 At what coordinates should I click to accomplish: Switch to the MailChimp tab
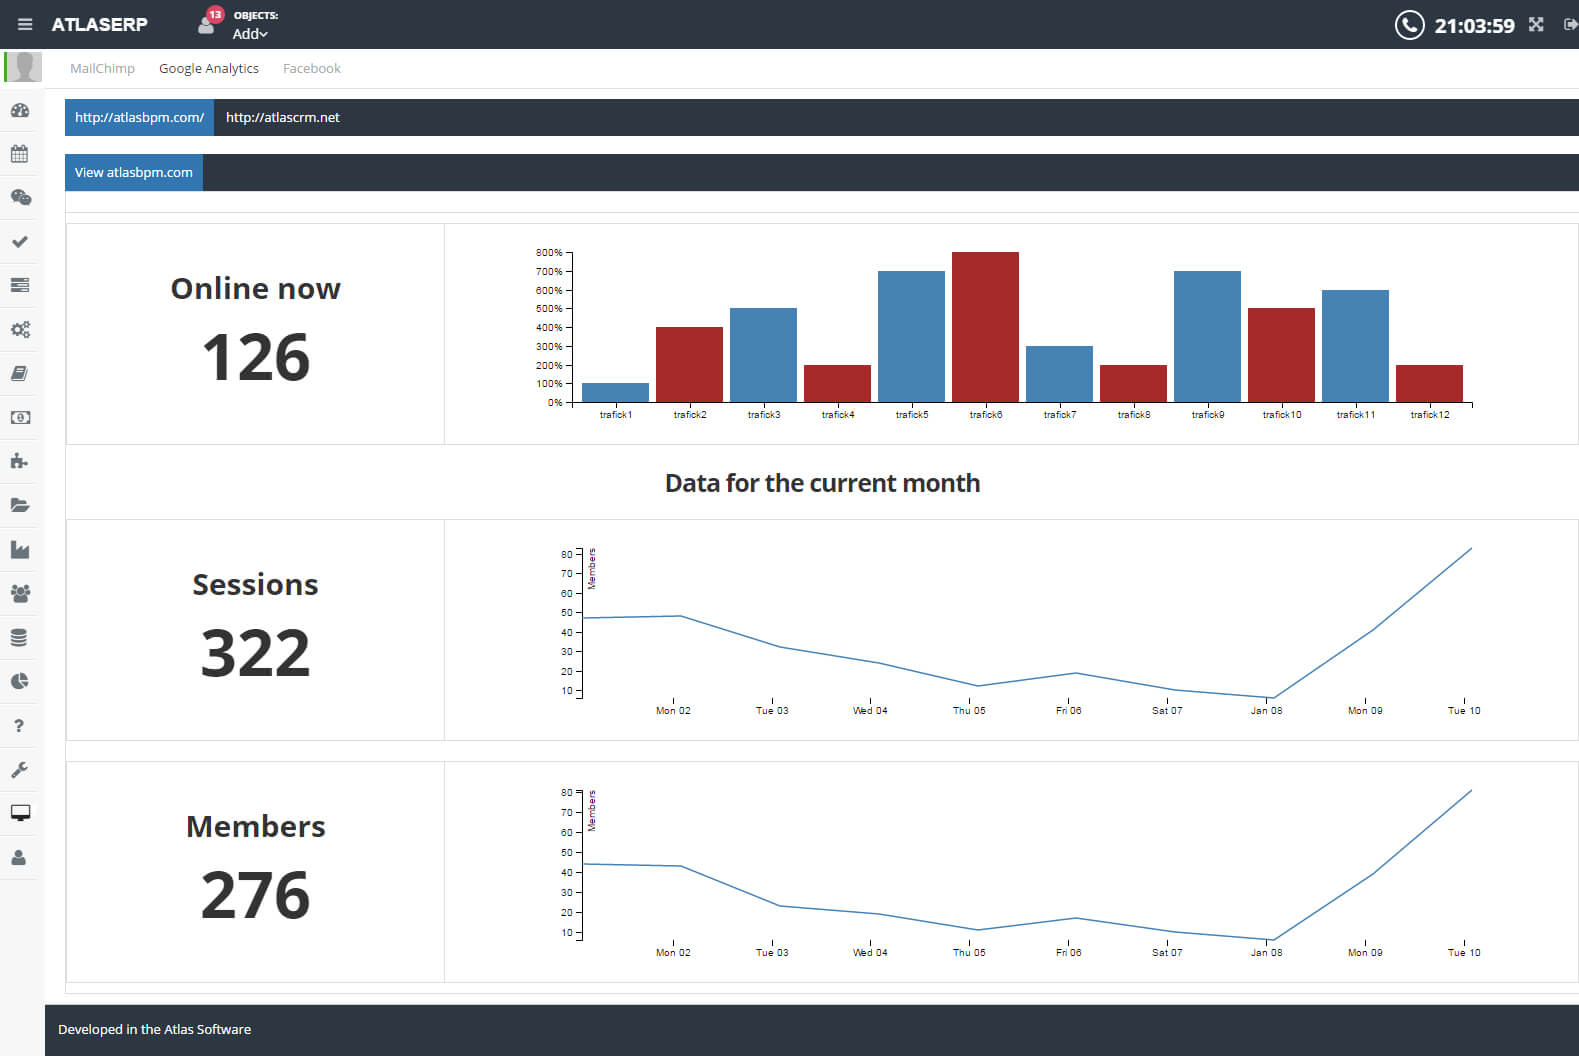102,68
